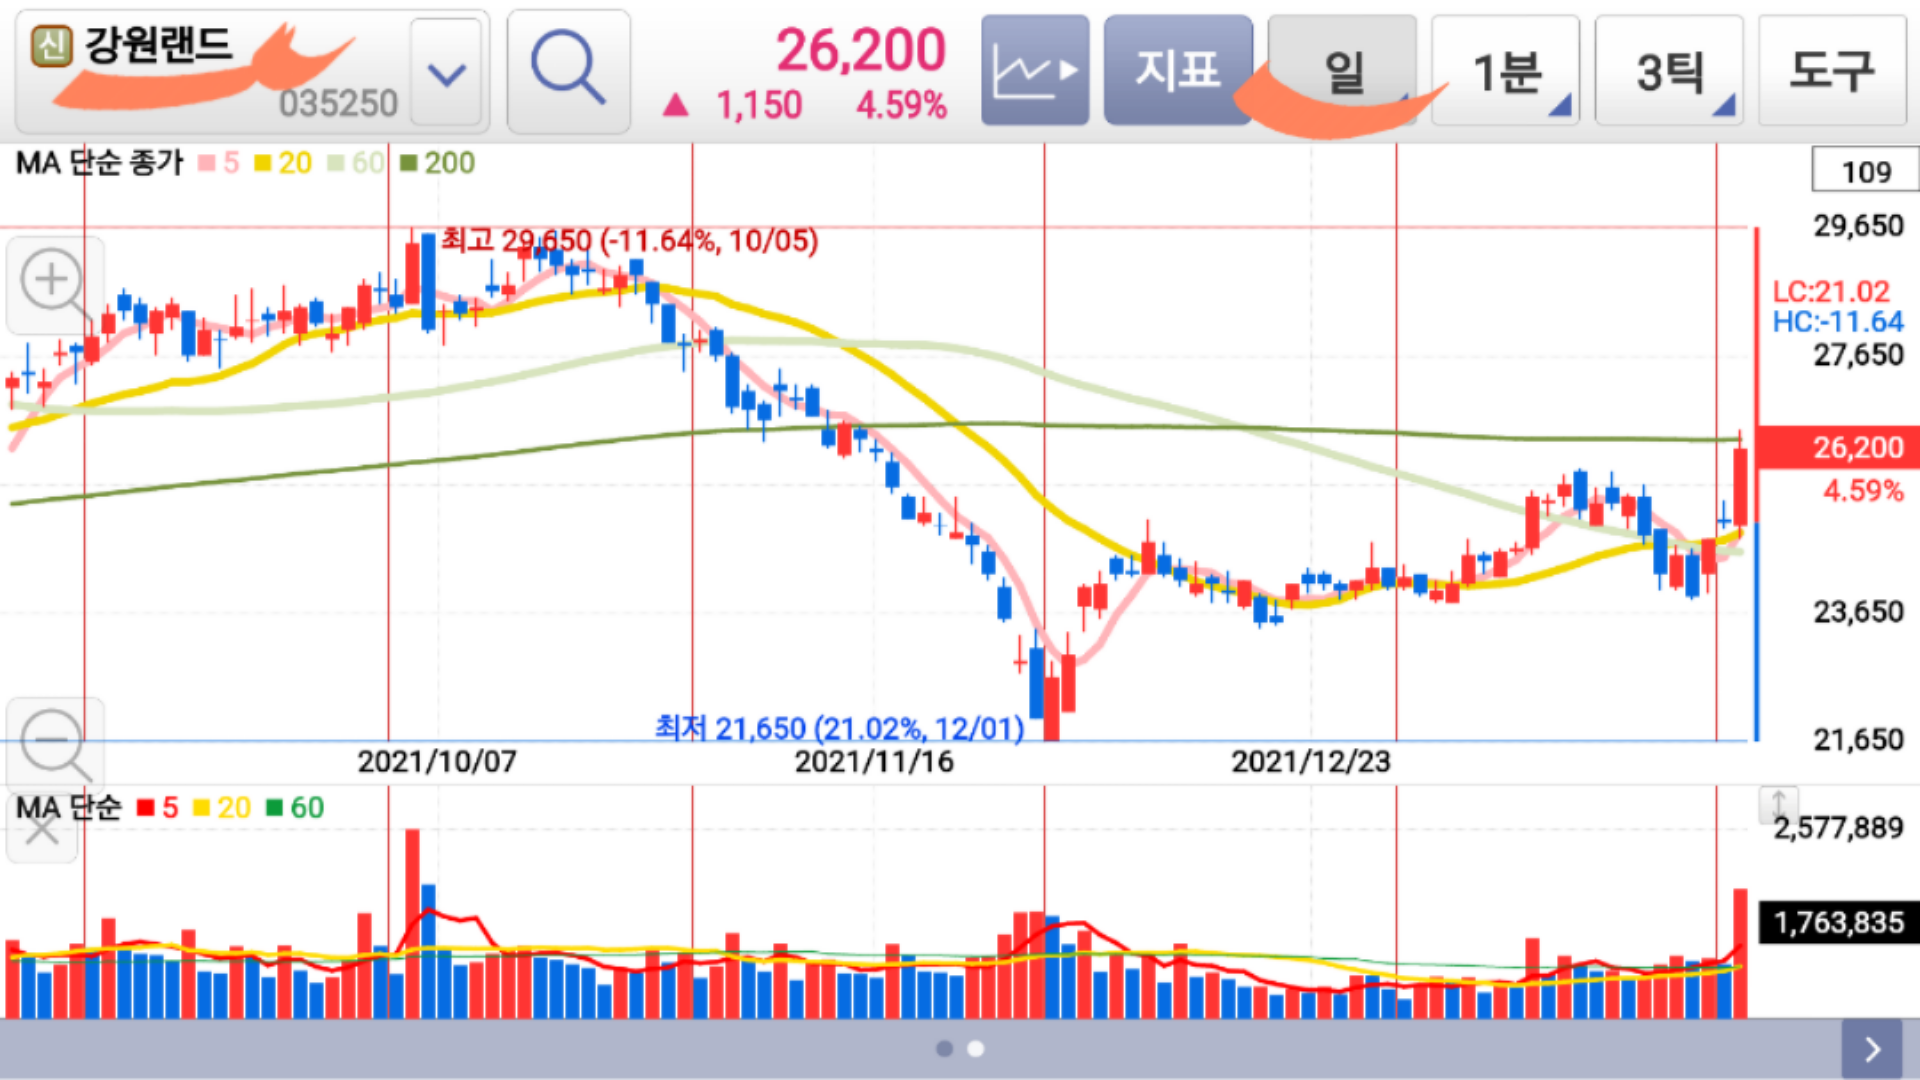Select the 일 daily period tab

[x=1342, y=70]
